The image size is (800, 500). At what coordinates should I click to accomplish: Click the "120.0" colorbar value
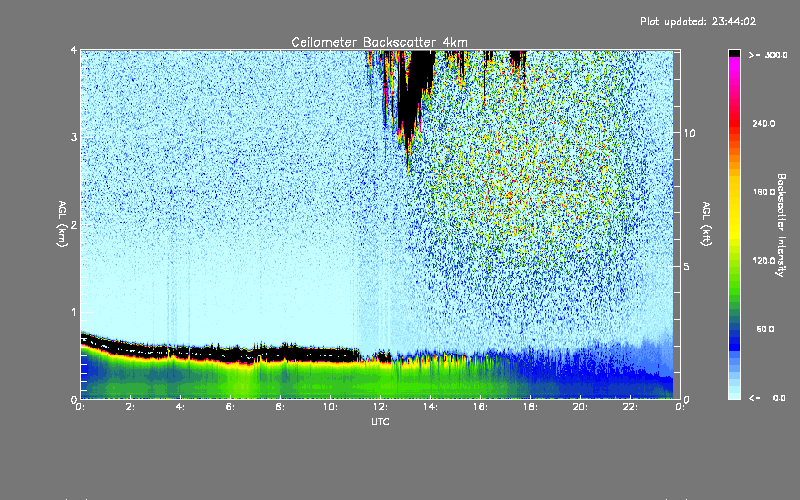tap(764, 261)
